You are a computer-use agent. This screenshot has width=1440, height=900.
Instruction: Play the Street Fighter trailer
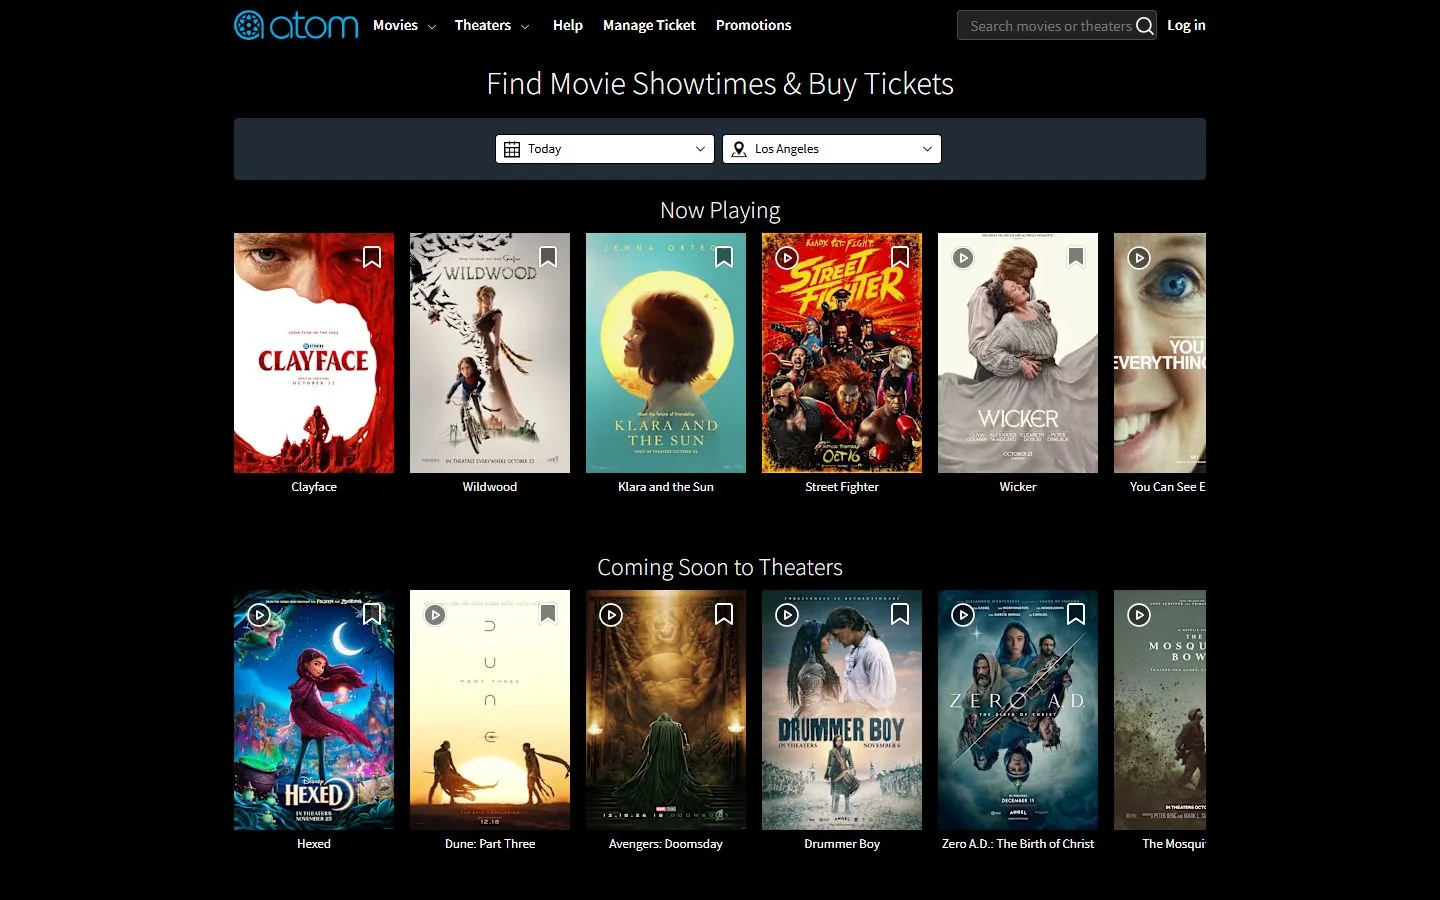tap(787, 258)
